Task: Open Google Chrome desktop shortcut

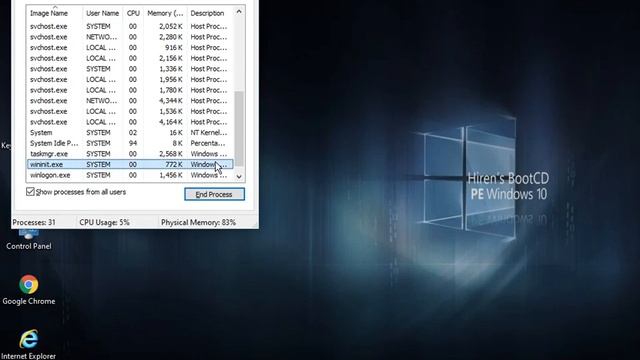Action: coord(29,290)
